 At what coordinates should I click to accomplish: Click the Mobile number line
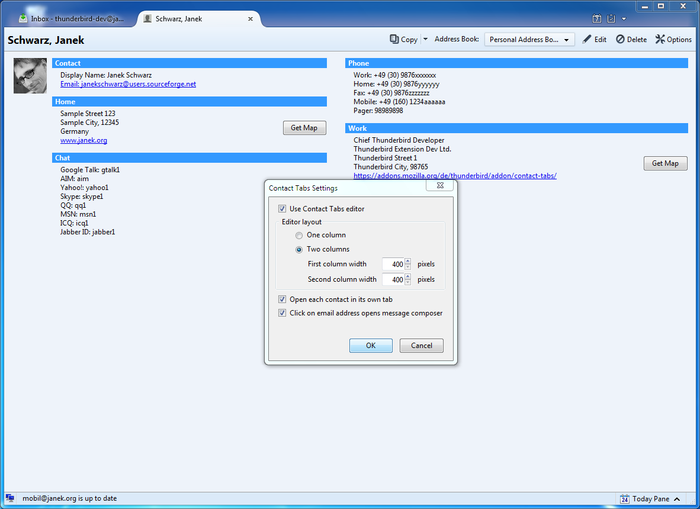point(400,102)
